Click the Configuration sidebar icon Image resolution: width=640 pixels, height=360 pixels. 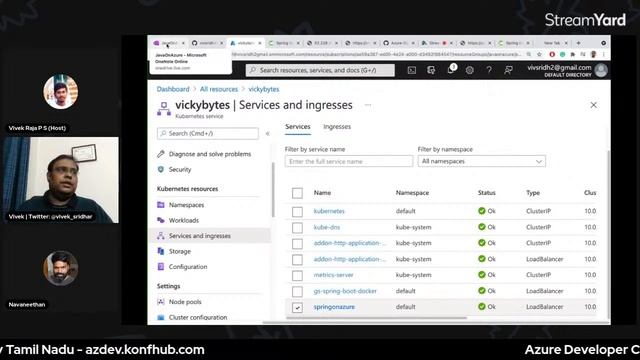(161, 267)
